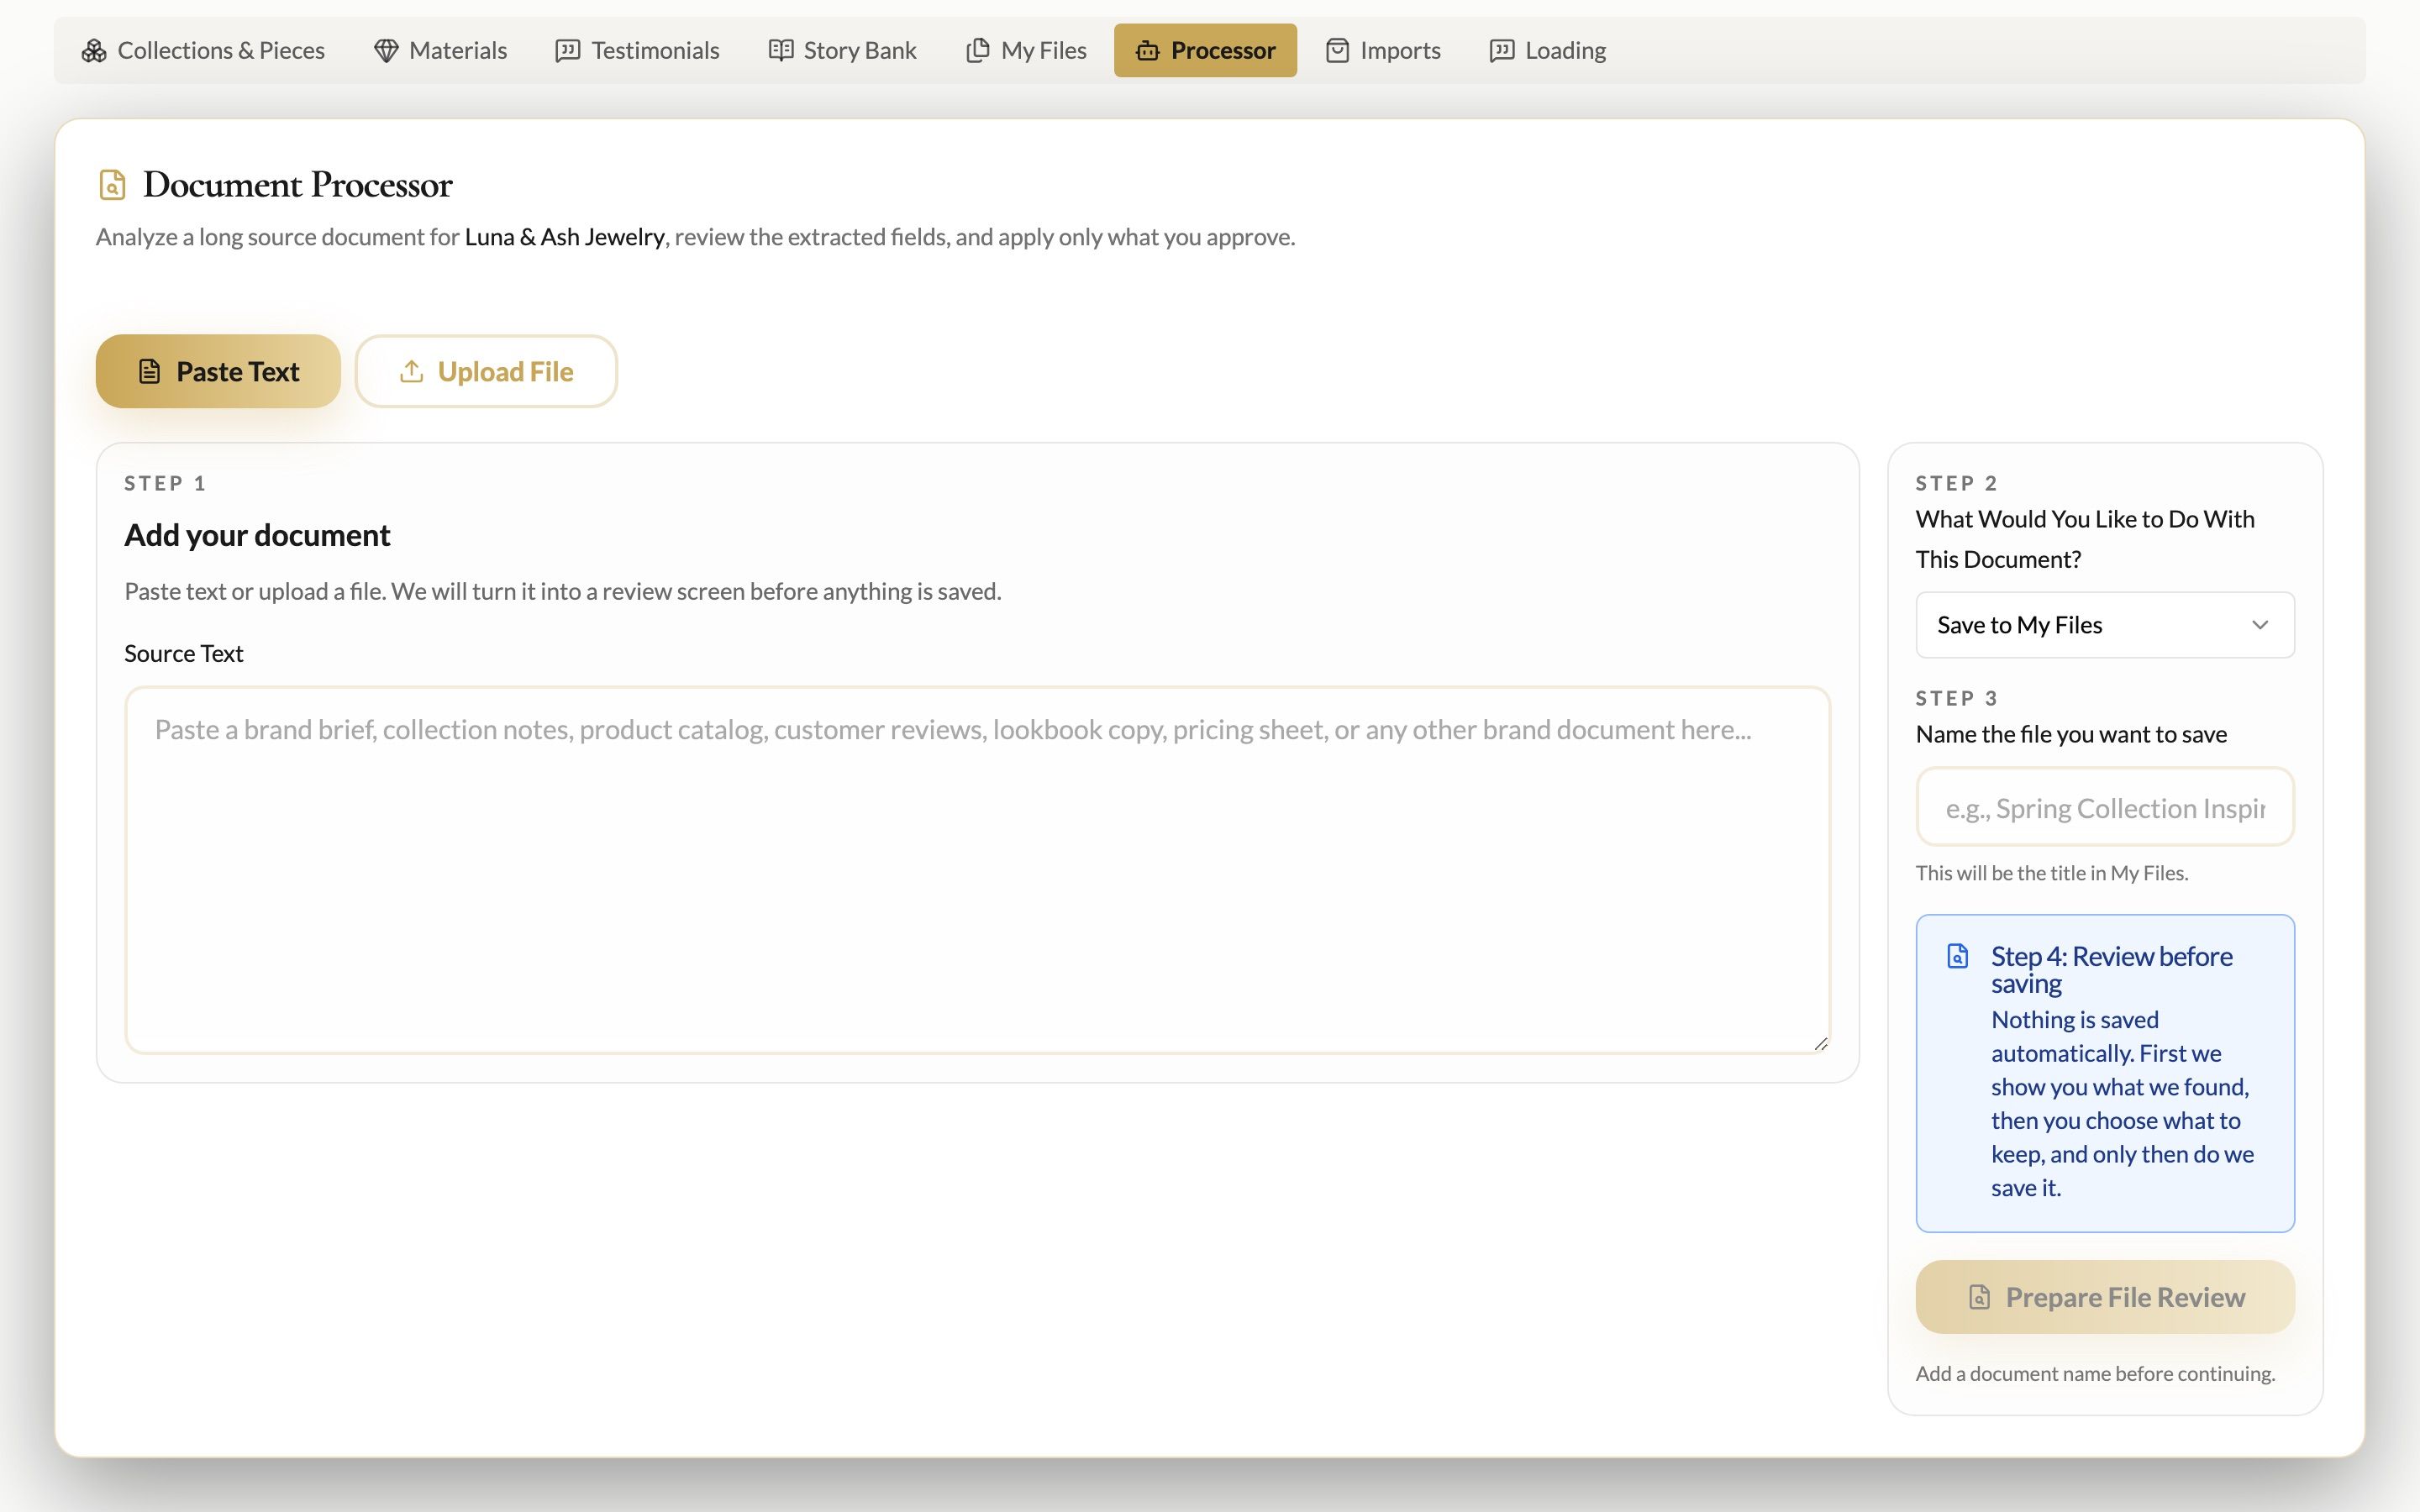
Task: Select the Processor tab
Action: (1205, 50)
